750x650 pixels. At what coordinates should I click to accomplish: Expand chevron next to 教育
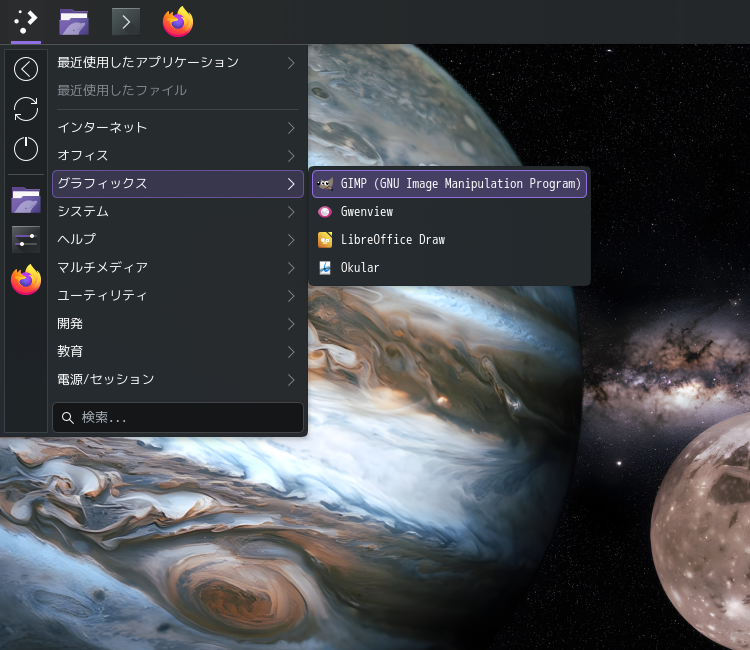pos(291,352)
